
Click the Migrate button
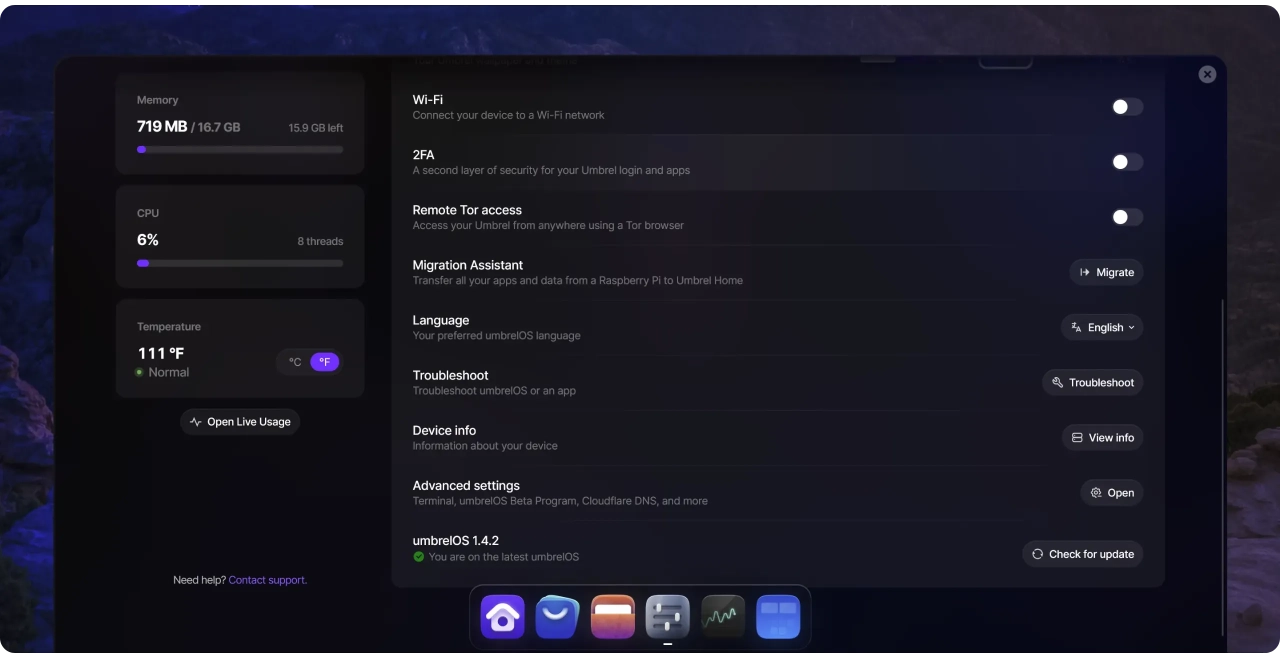click(x=1106, y=272)
